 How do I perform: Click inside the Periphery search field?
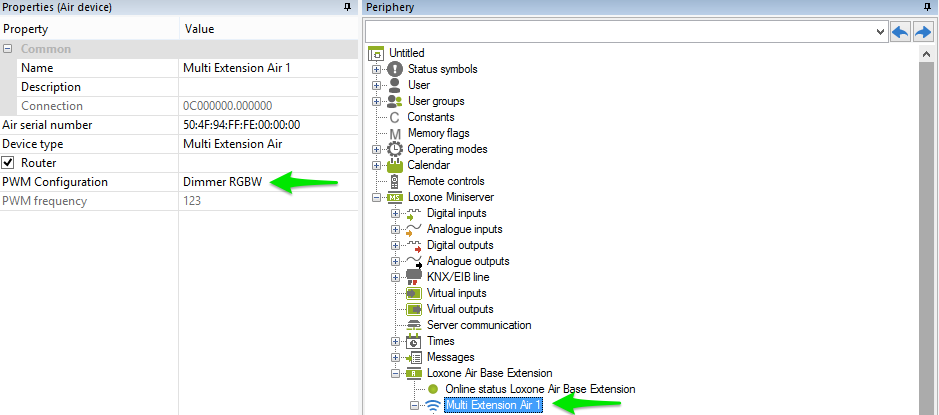(620, 32)
